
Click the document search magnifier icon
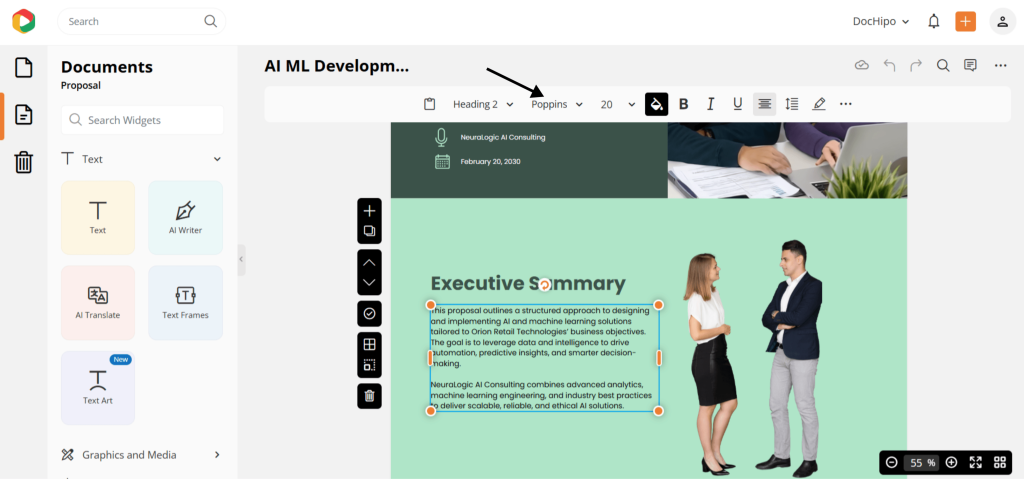[x=943, y=65]
